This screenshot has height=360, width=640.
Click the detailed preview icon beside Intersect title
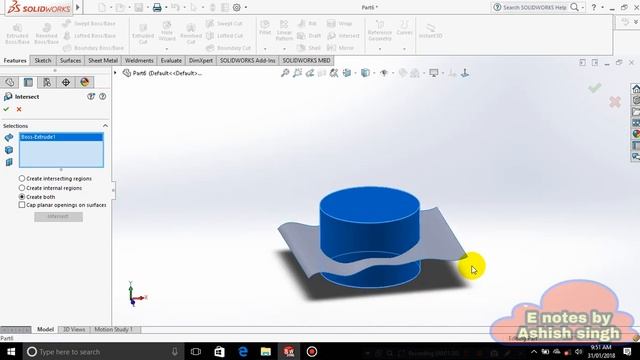(91, 96)
